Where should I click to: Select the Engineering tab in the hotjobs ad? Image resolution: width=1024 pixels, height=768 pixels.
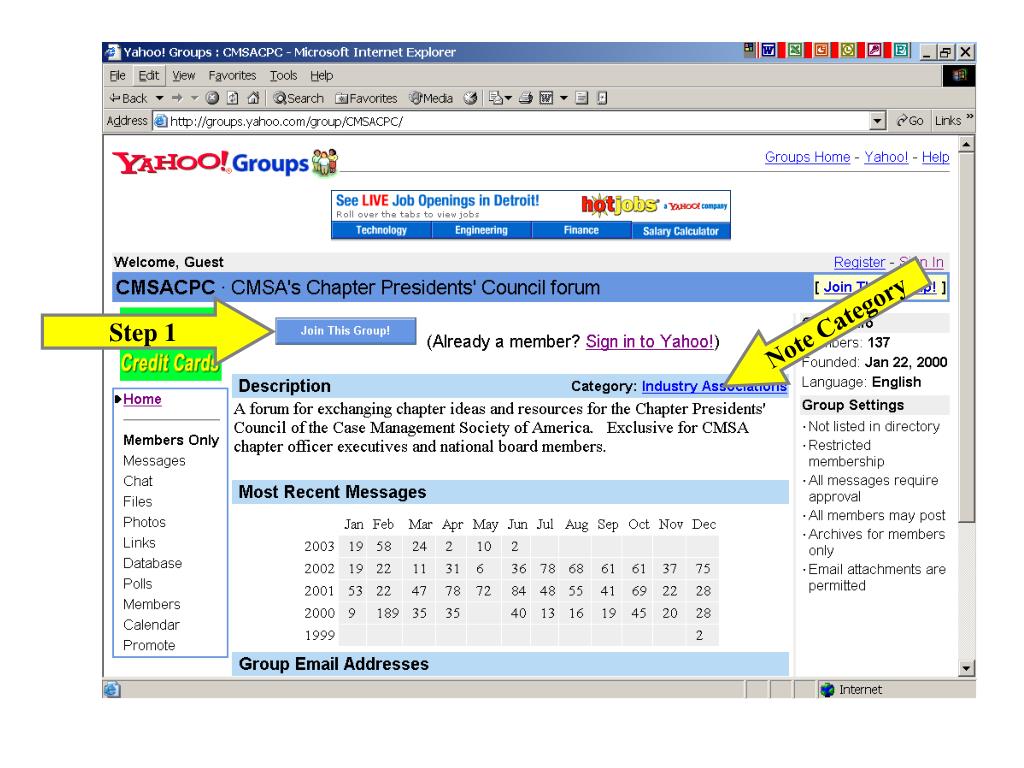(481, 231)
